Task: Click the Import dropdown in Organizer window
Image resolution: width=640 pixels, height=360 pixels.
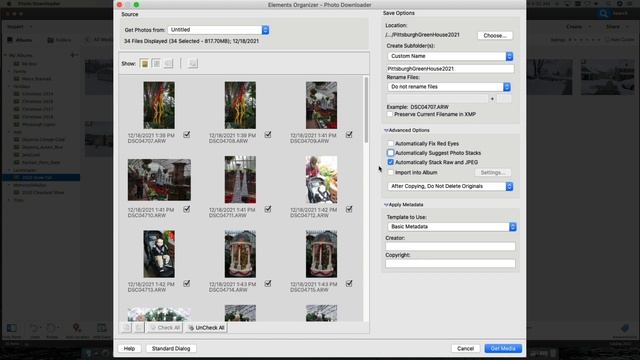Action: (x=20, y=27)
